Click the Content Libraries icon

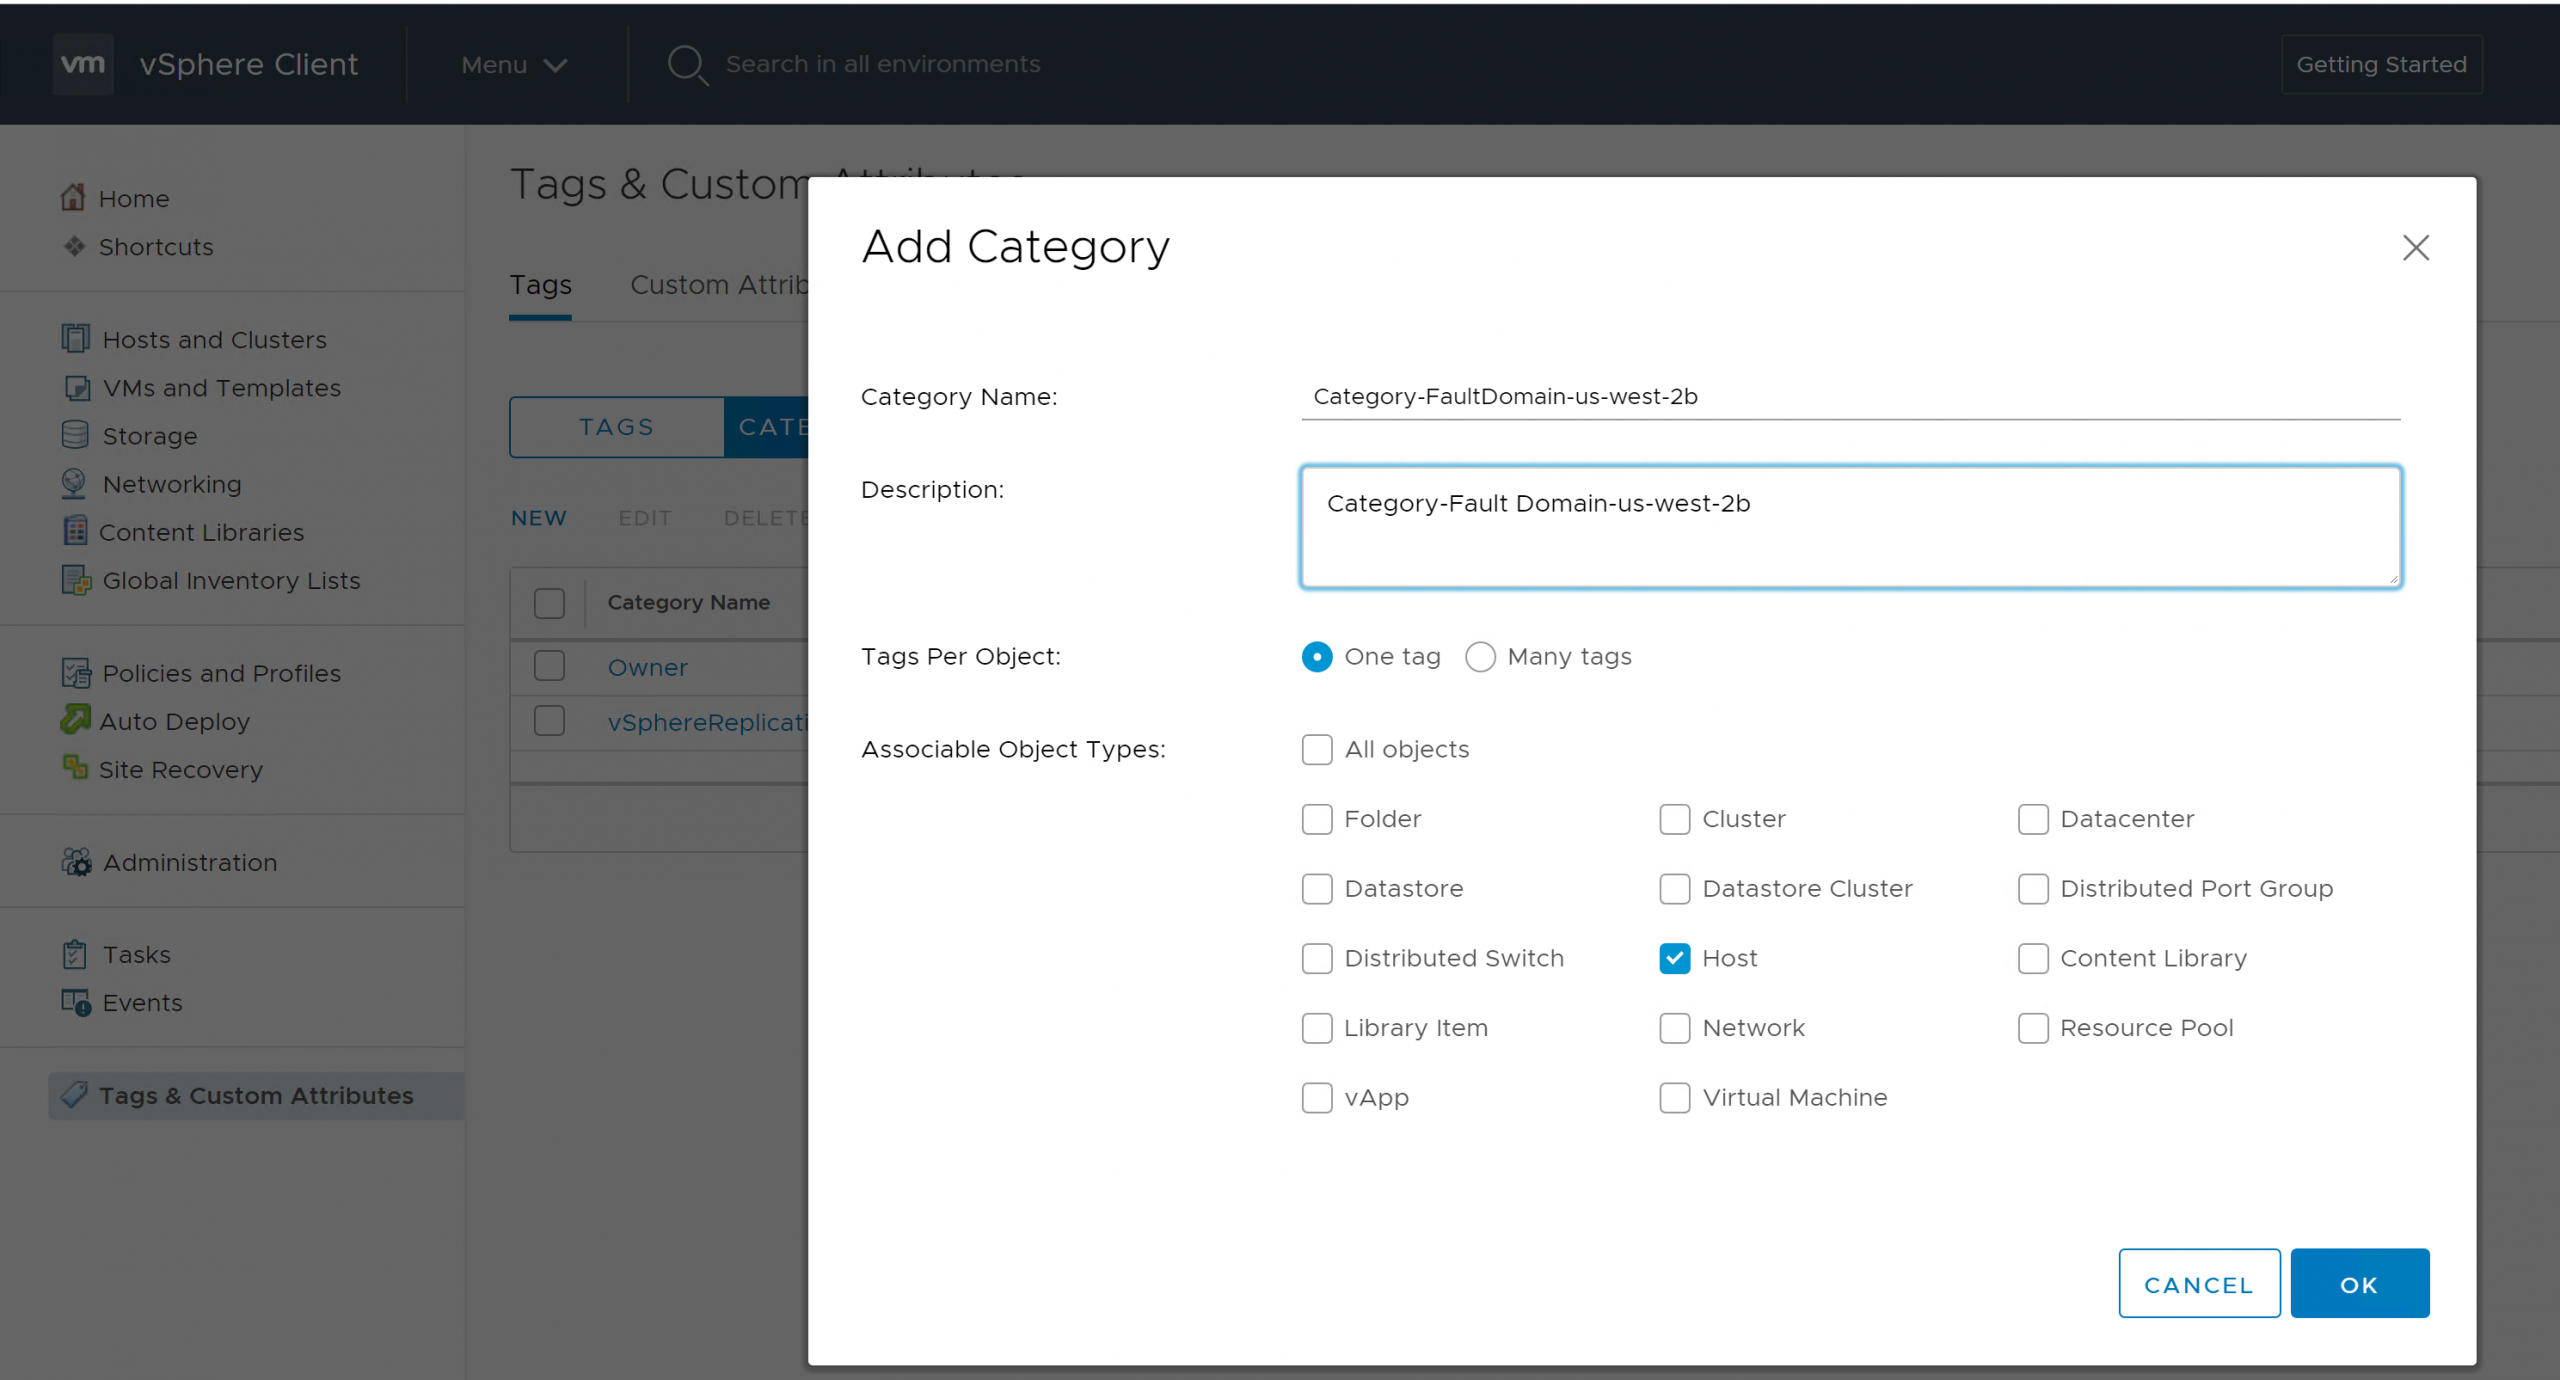pyautogui.click(x=75, y=531)
